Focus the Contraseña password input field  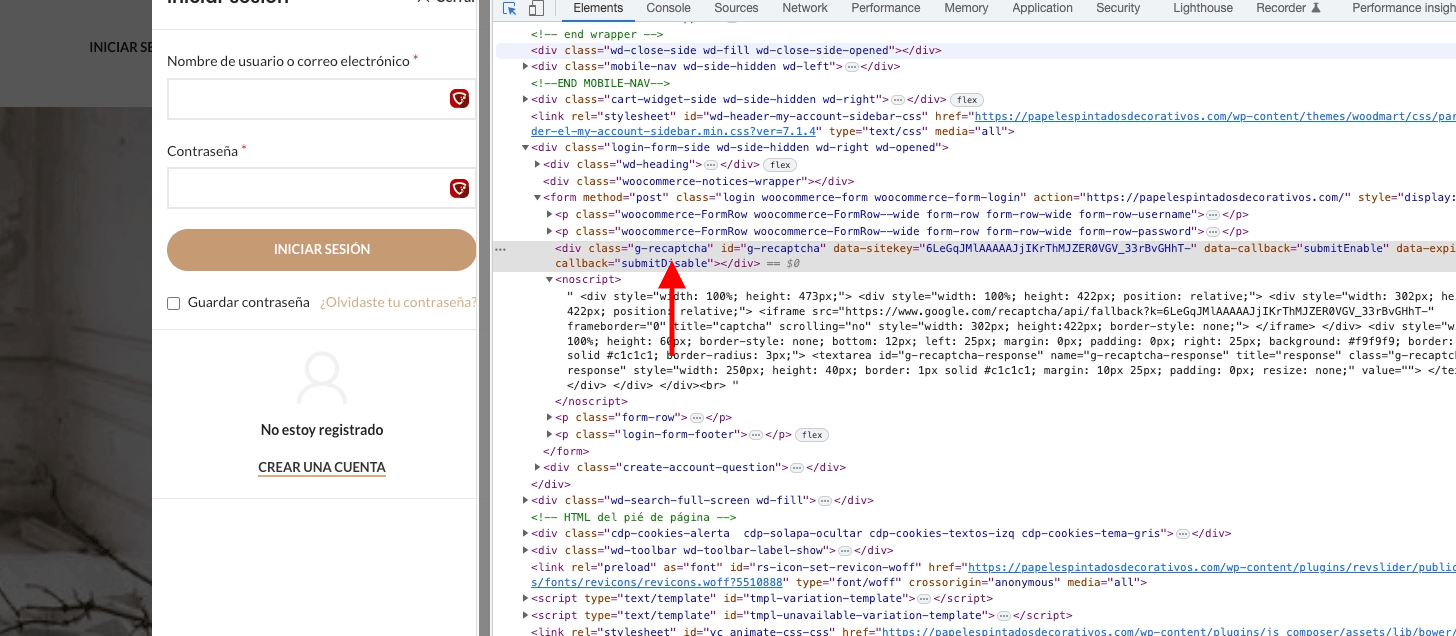point(322,188)
